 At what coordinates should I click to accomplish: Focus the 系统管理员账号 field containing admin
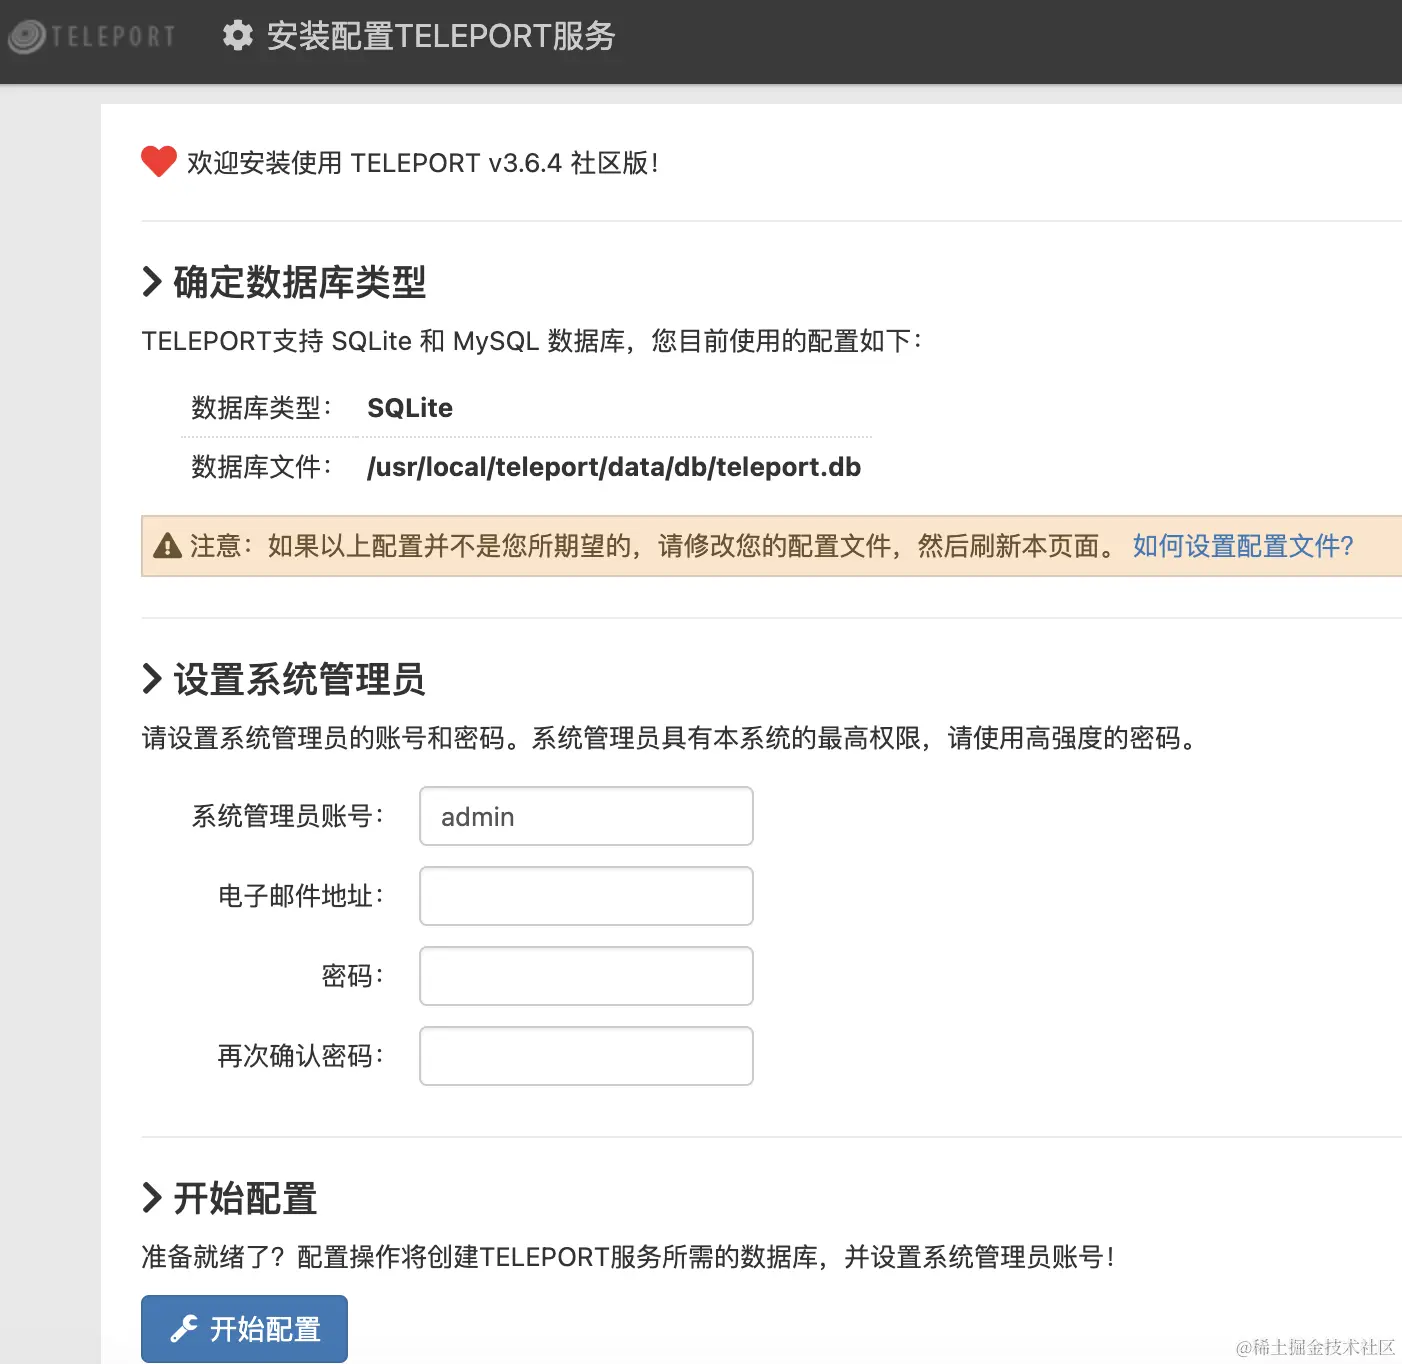586,816
